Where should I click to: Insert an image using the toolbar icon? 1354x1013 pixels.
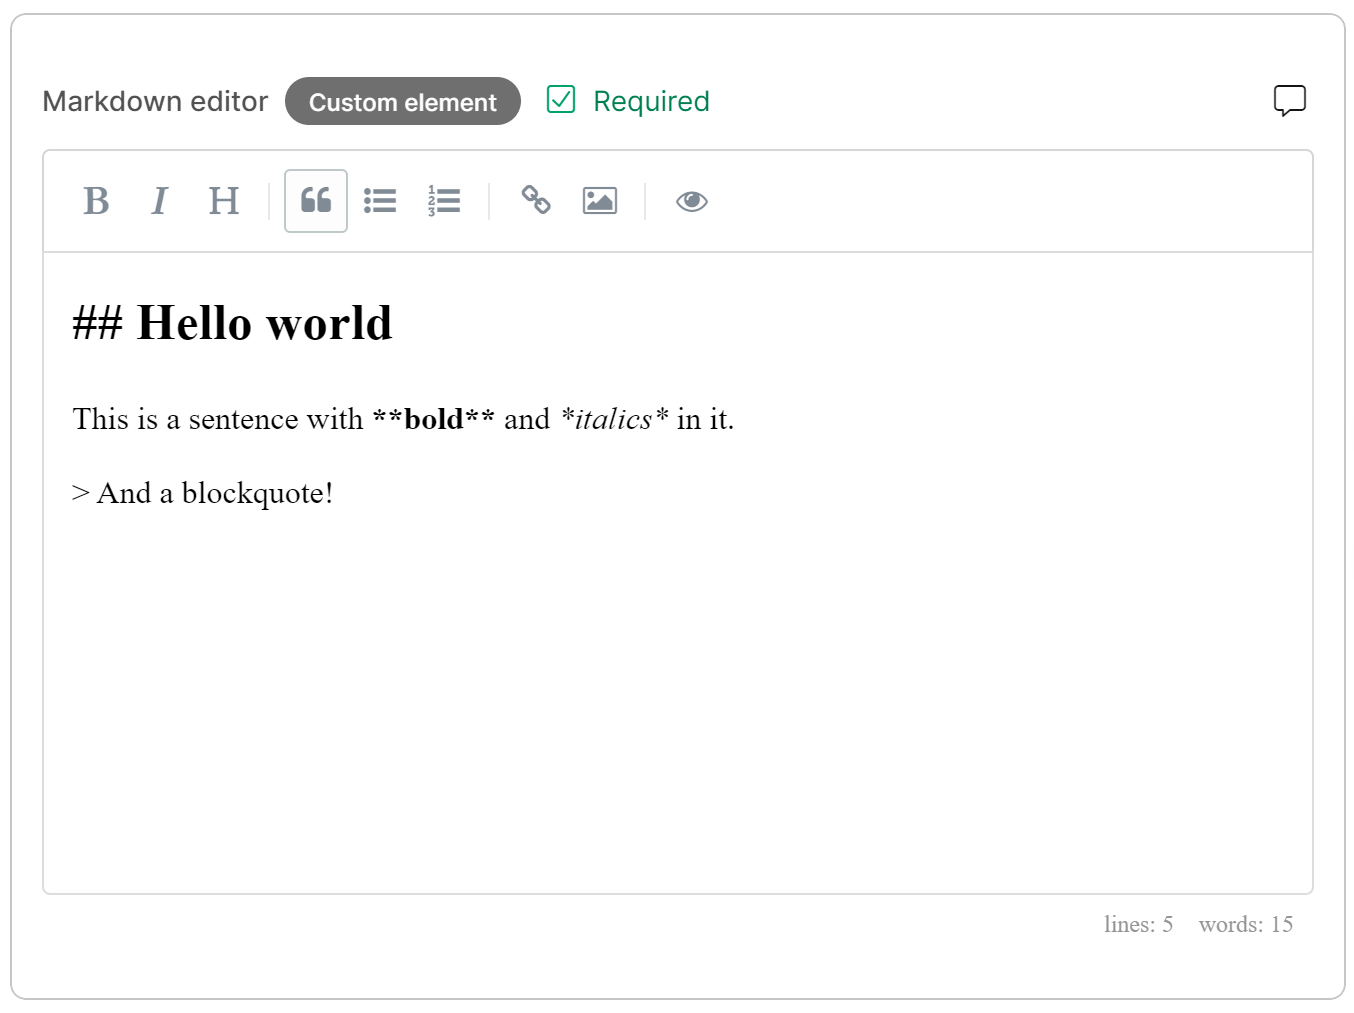coord(599,200)
